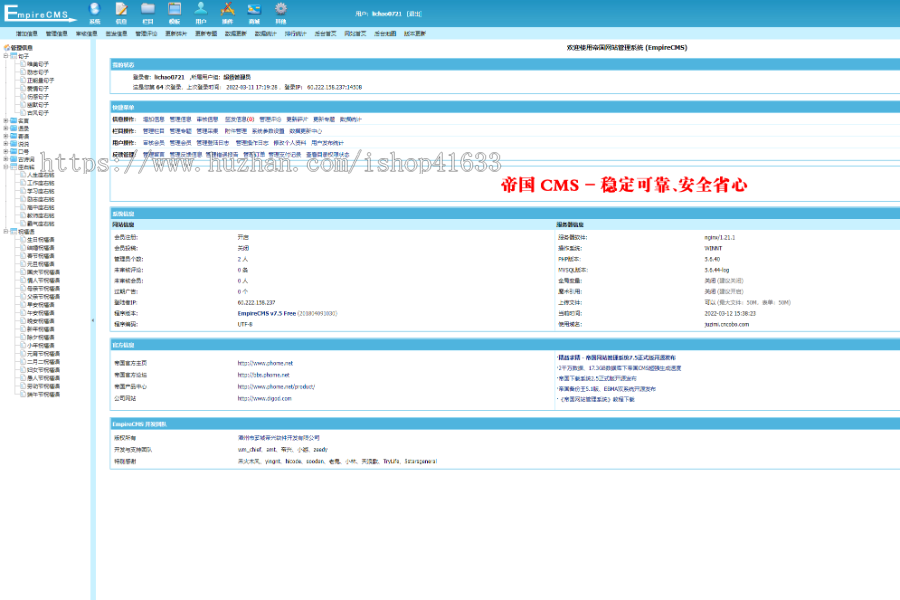Expand the 口号 tree node

6,152
